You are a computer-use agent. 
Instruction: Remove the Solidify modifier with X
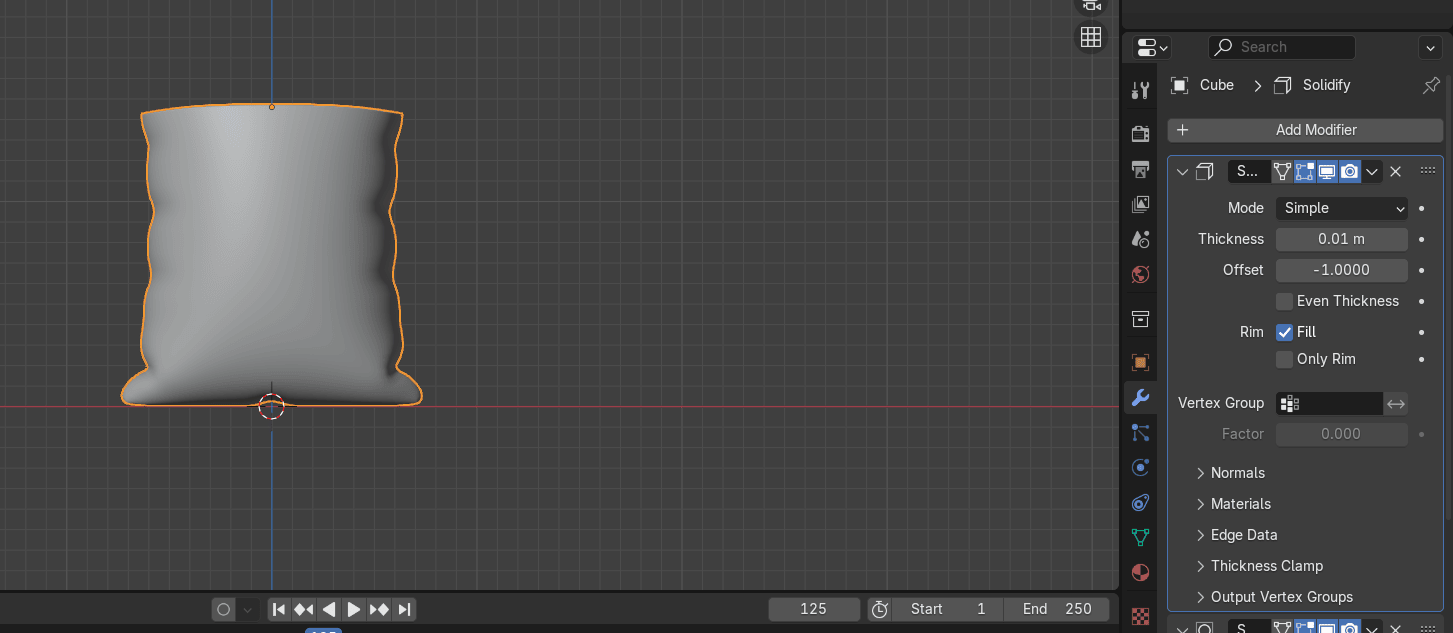coord(1396,171)
